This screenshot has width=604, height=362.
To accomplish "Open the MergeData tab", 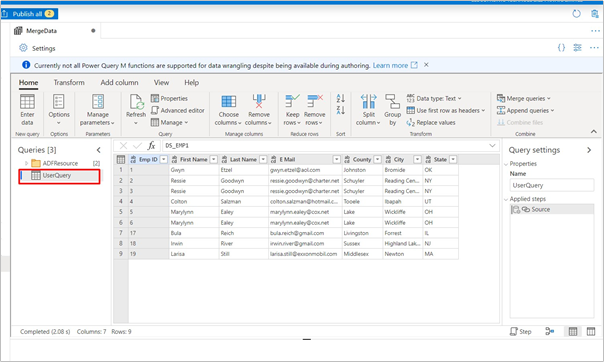I will point(41,31).
